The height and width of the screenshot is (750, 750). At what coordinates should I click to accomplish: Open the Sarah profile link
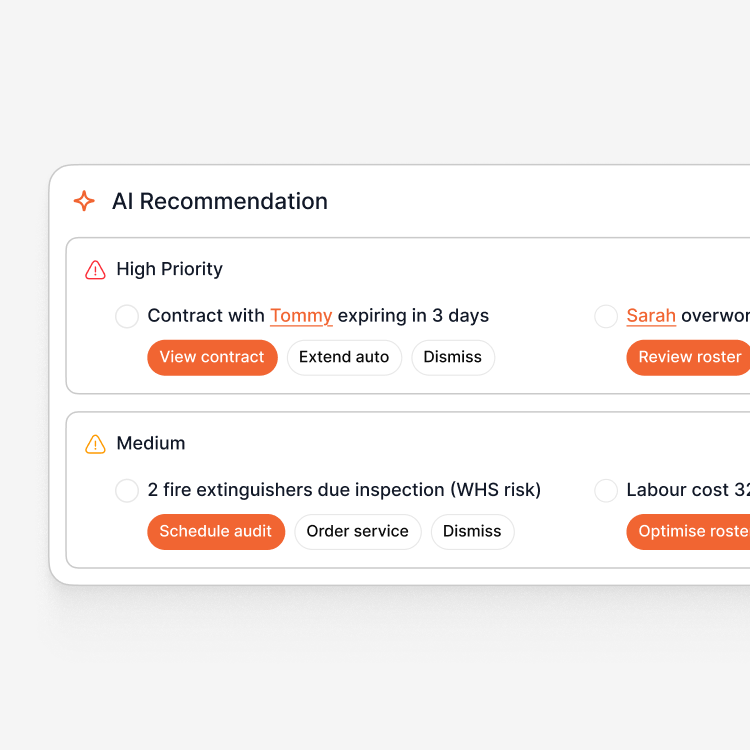[651, 316]
